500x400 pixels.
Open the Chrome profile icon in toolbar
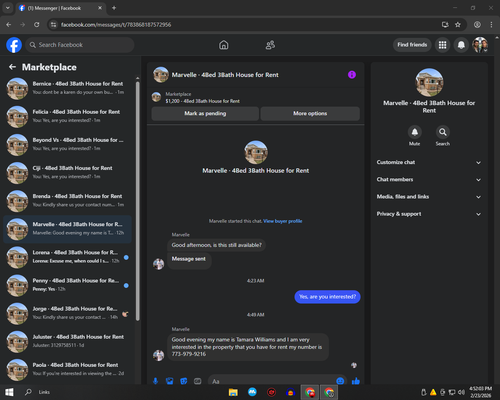coord(477,25)
